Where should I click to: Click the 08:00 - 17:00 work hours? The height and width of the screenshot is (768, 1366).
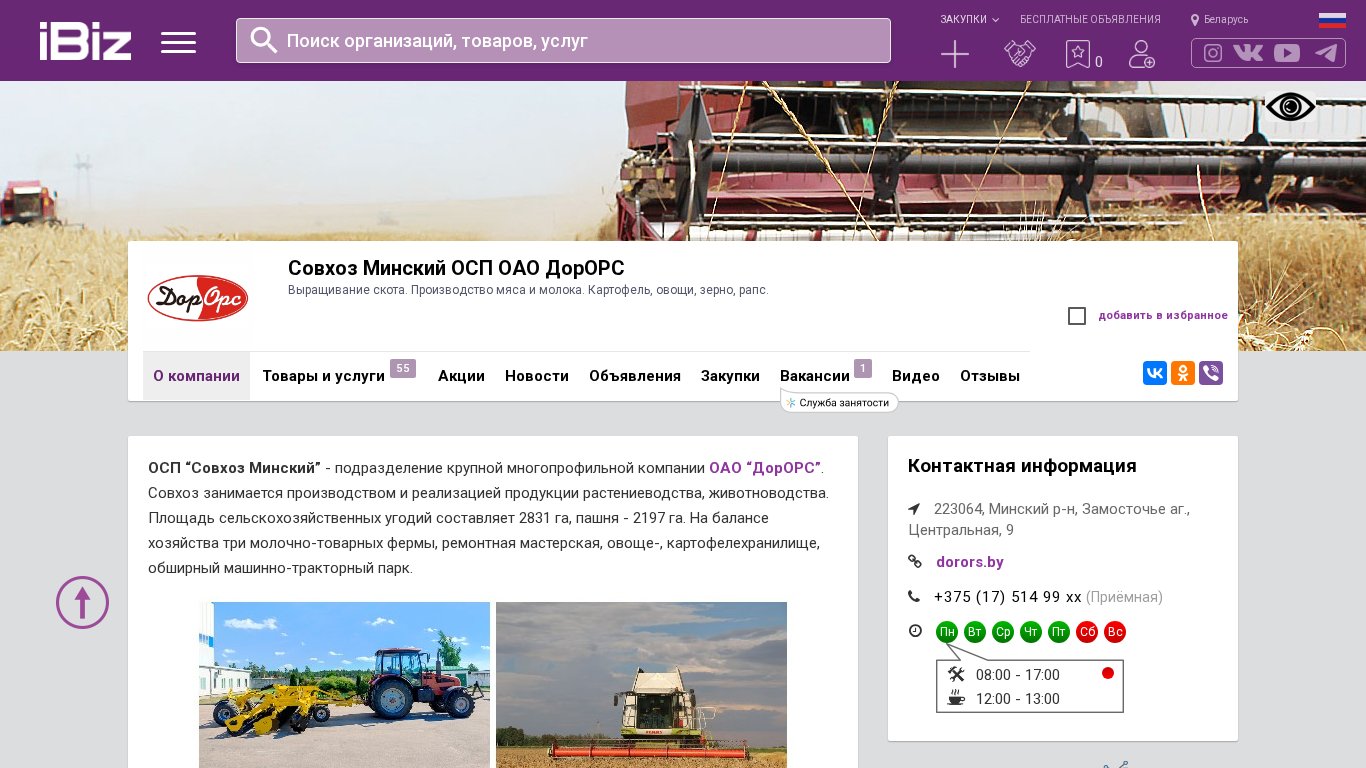click(x=1018, y=675)
